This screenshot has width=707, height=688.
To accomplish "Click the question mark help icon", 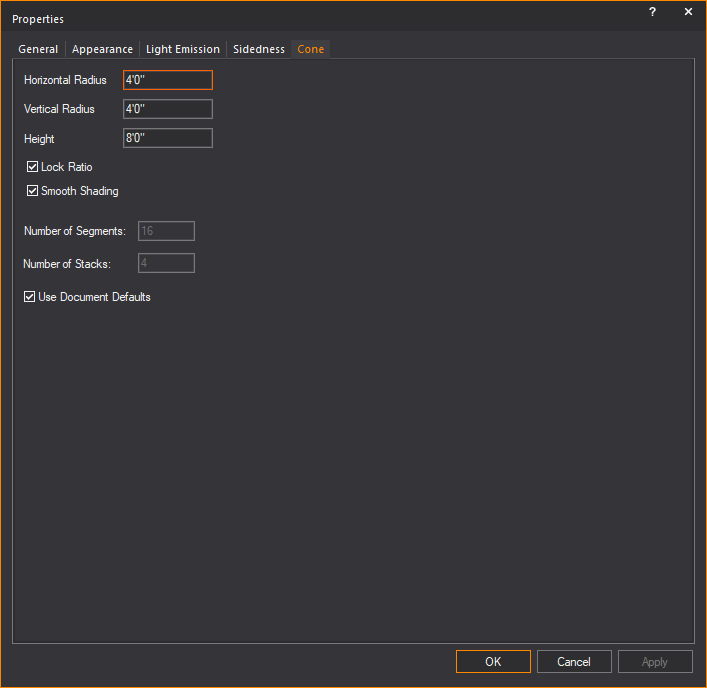I will (x=652, y=12).
